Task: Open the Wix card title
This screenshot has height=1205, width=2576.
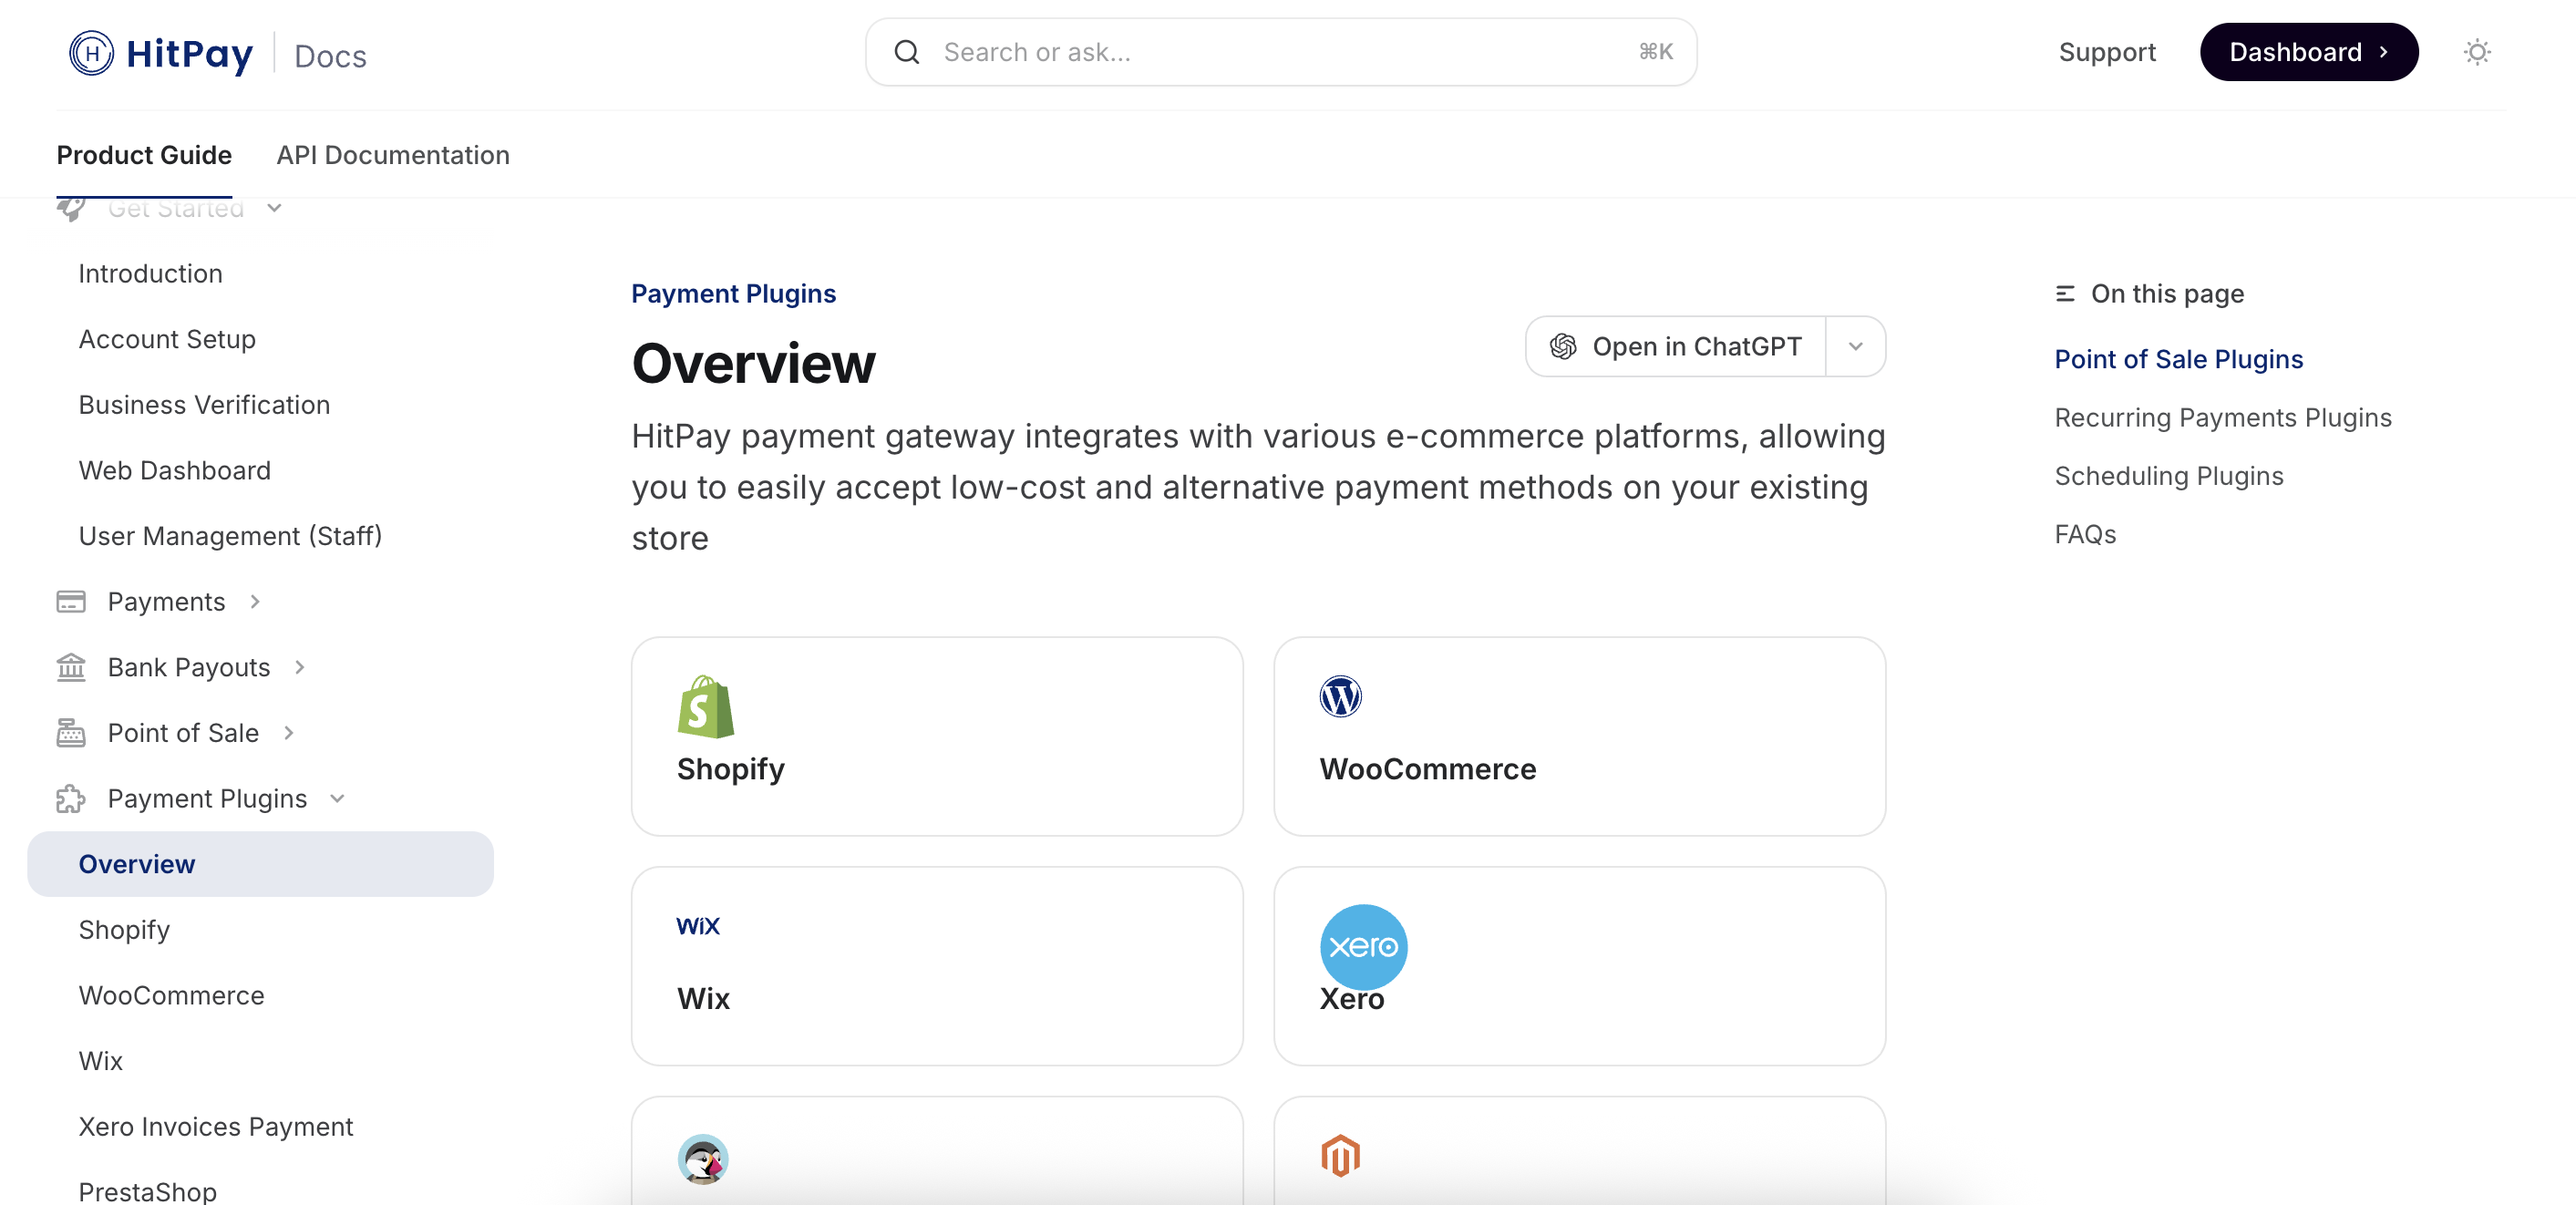Action: pyautogui.click(x=703, y=999)
